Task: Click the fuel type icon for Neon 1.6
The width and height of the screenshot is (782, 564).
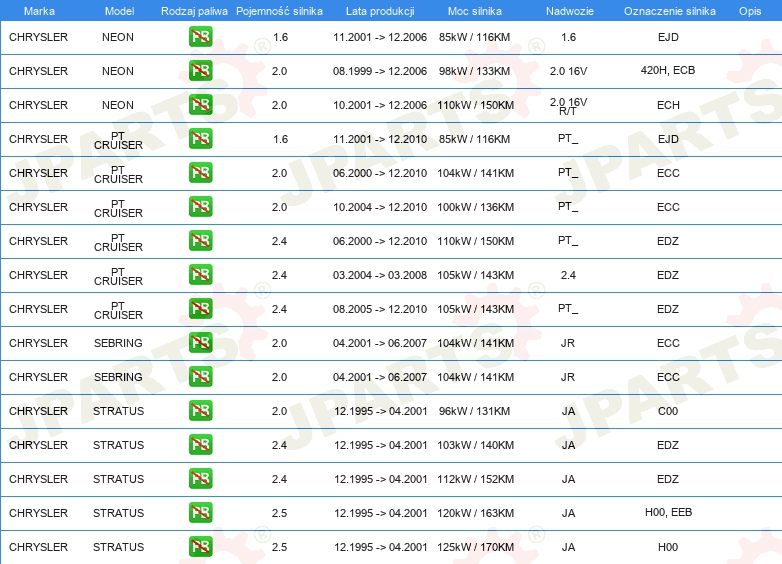Action: (200, 38)
